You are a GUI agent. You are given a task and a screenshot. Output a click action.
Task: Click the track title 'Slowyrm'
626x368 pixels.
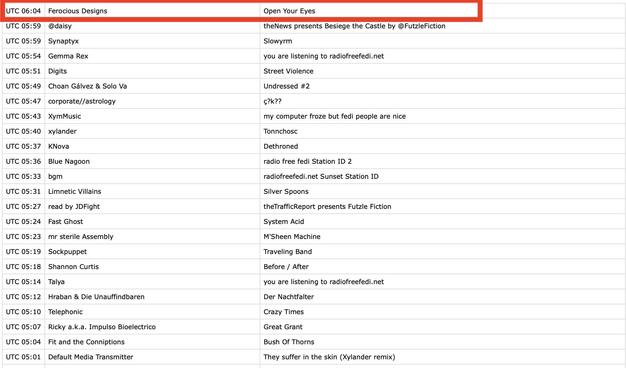[x=277, y=41]
